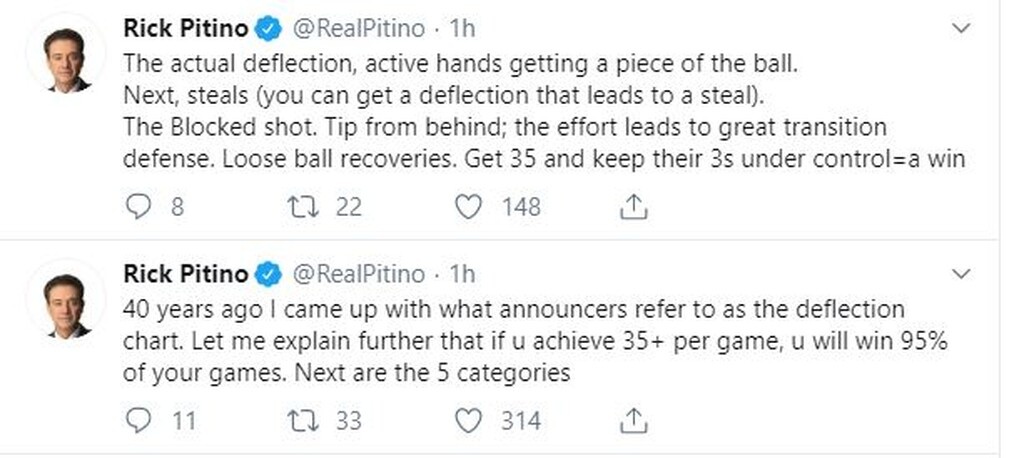Click verified badge on the "actual deflection" tweet

pyautogui.click(x=269, y=29)
